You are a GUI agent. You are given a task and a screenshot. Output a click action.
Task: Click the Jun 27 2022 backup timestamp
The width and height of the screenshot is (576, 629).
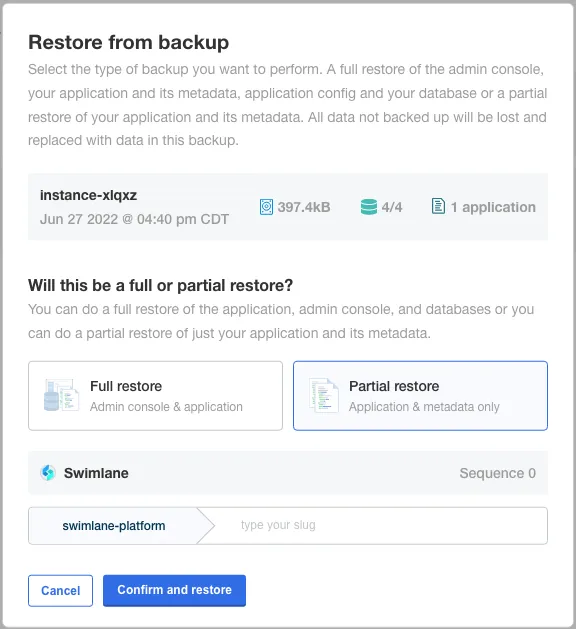point(134,219)
